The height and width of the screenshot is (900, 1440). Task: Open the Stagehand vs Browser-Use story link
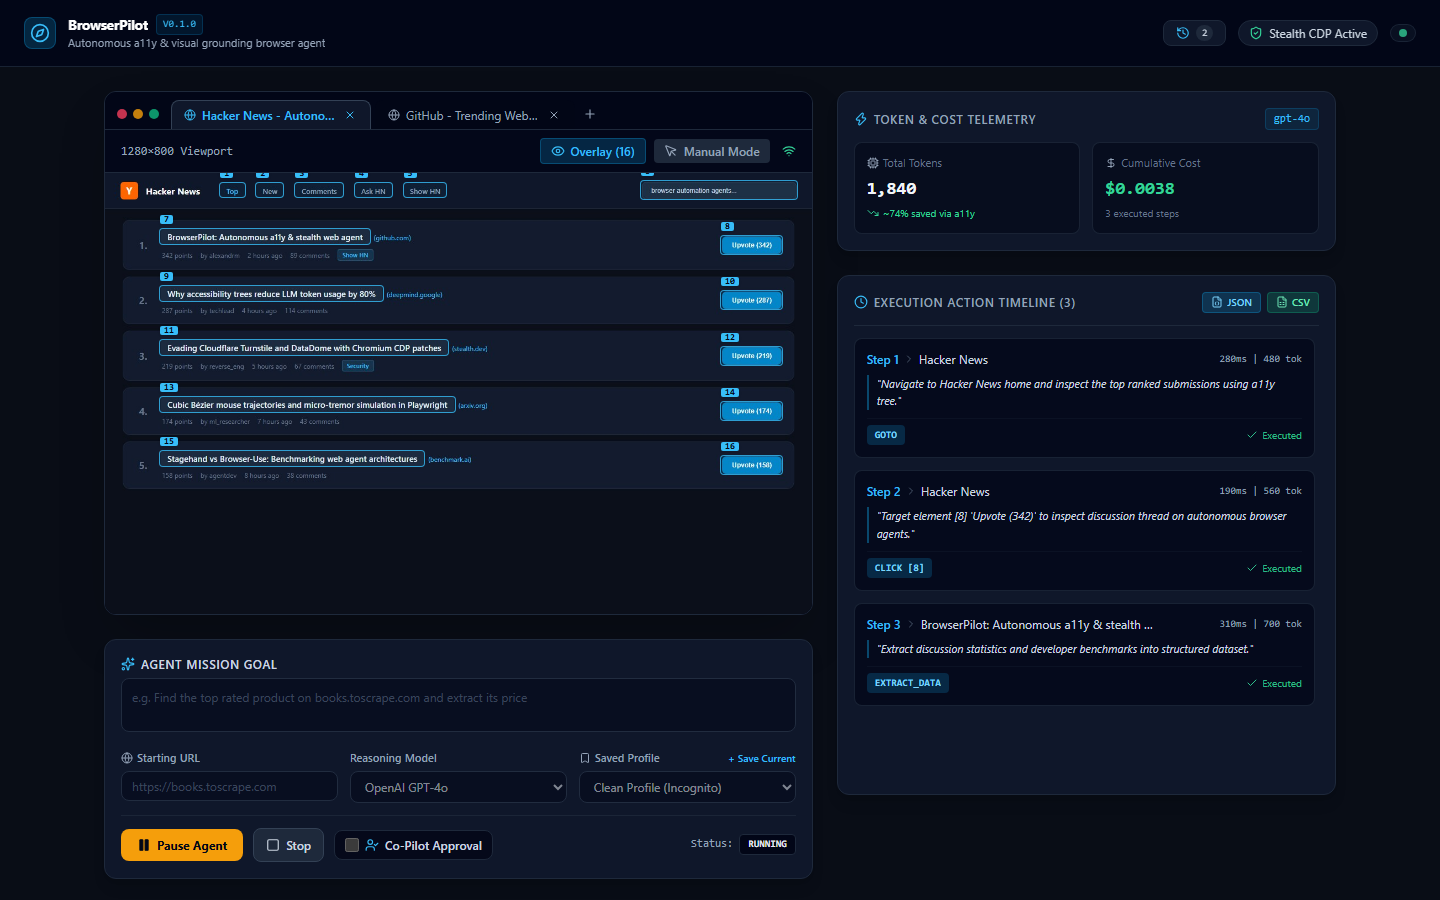click(x=292, y=459)
